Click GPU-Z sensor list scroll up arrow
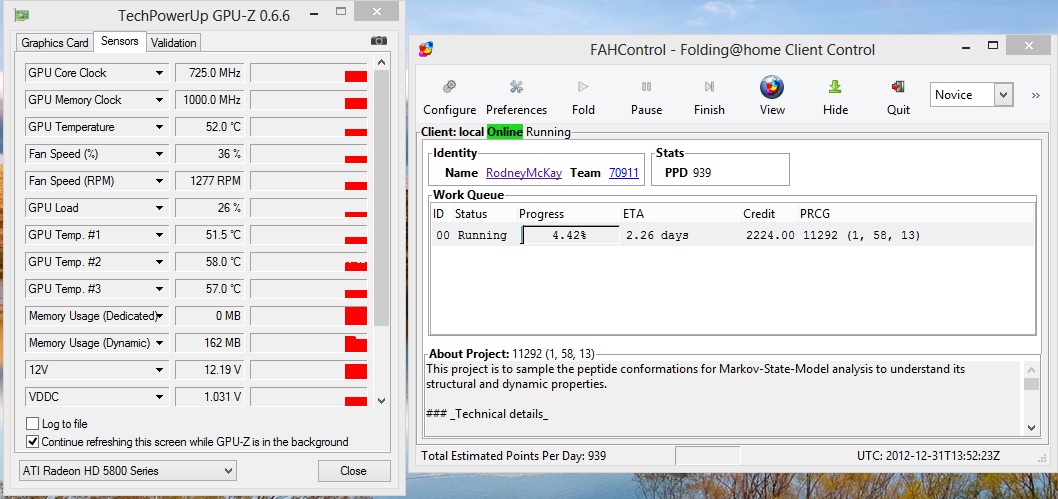The image size is (1058, 499). 381,63
